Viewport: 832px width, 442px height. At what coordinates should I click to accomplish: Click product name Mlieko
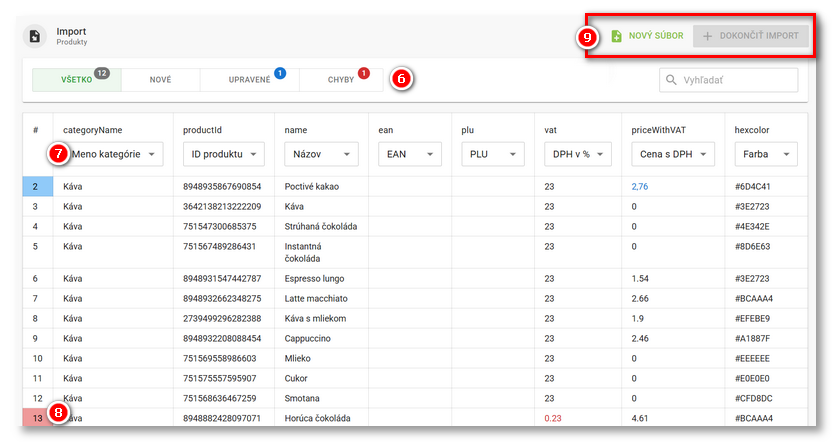297,358
